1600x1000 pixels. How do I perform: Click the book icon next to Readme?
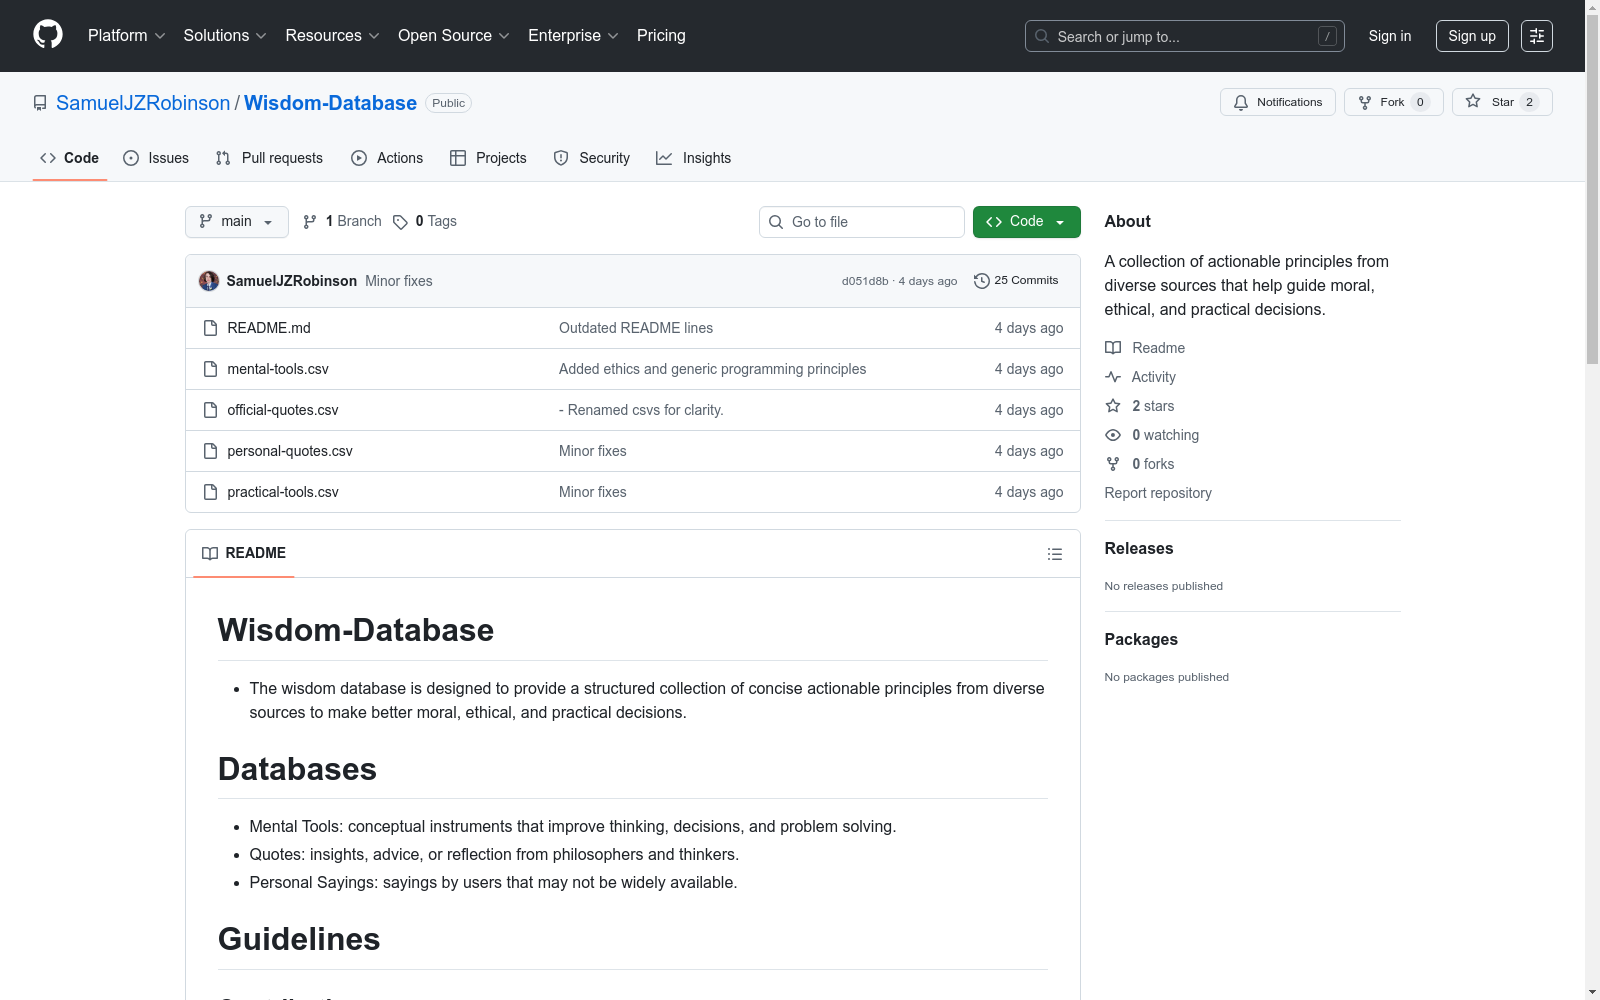pos(1113,348)
